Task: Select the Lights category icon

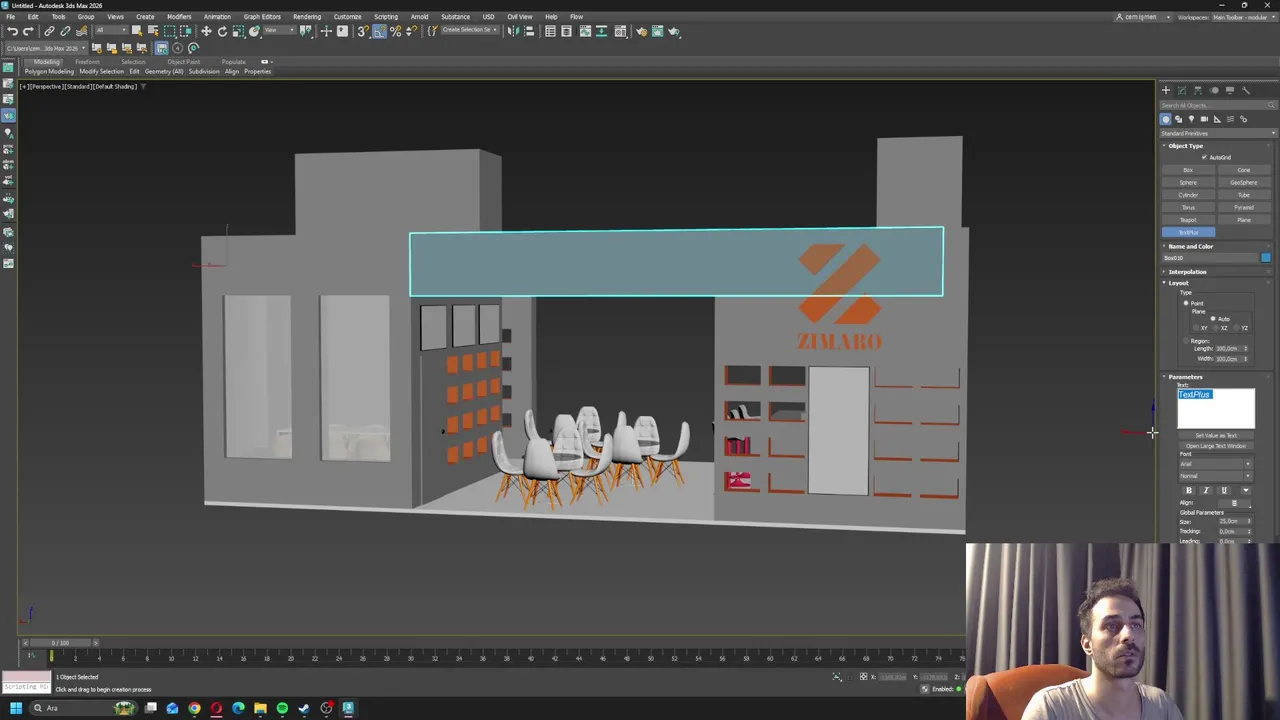Action: point(1191,119)
